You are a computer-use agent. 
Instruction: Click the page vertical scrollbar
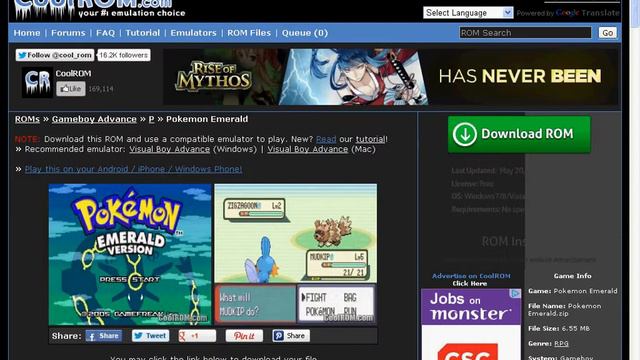coord(635,180)
